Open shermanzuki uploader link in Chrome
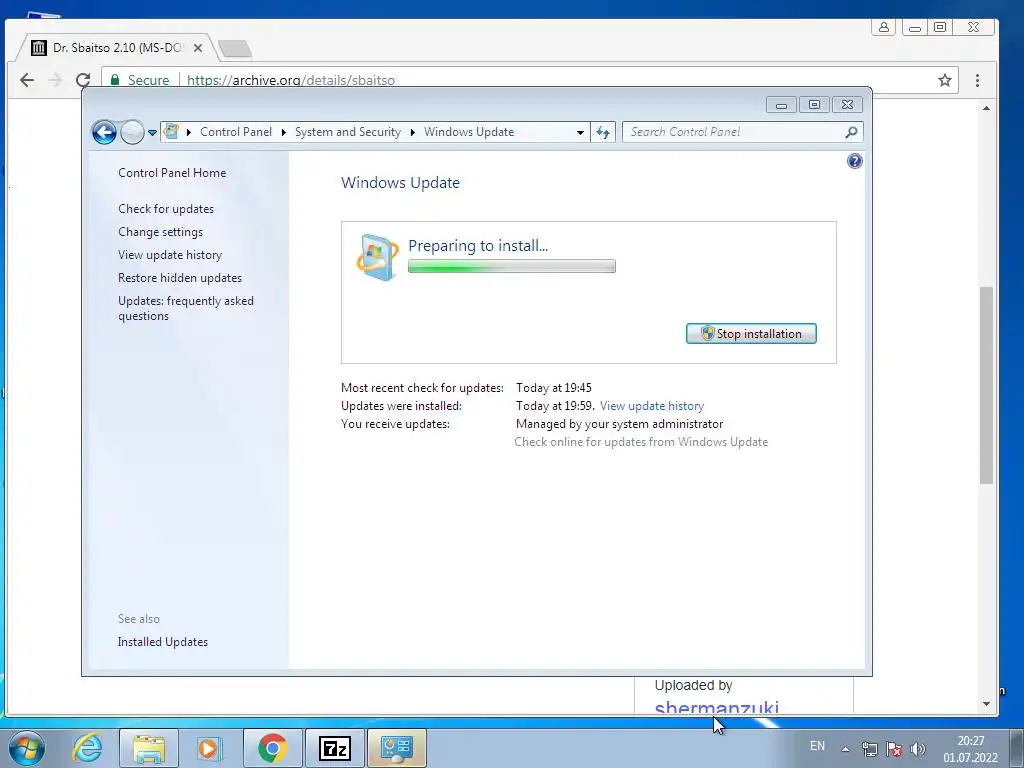1024x768 pixels. pos(716,708)
